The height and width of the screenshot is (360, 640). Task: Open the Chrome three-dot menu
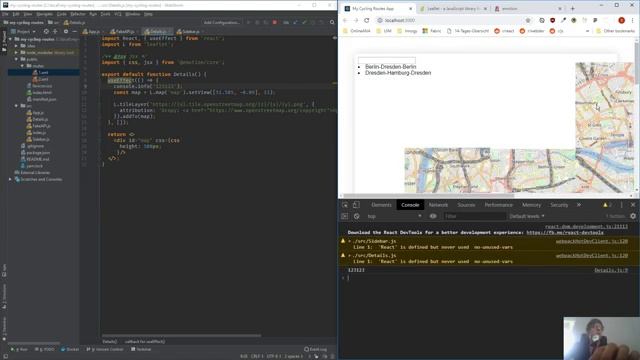[633, 20]
